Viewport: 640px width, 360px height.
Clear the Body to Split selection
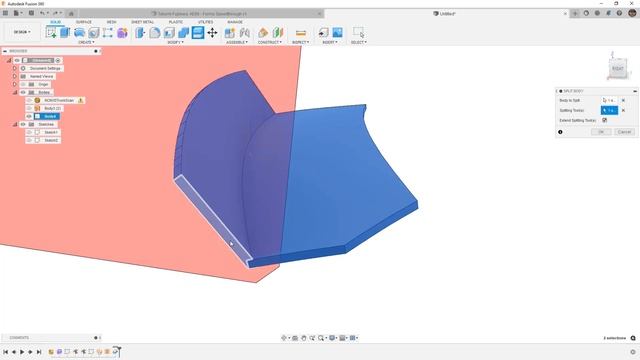tap(623, 100)
